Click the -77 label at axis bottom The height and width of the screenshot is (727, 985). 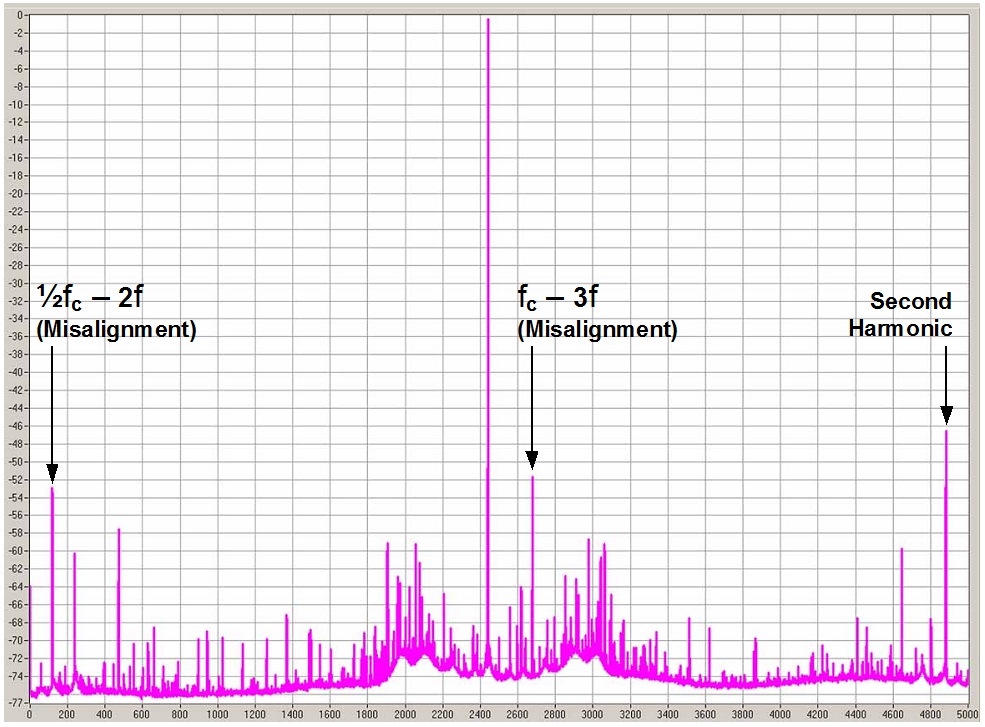coord(16,702)
